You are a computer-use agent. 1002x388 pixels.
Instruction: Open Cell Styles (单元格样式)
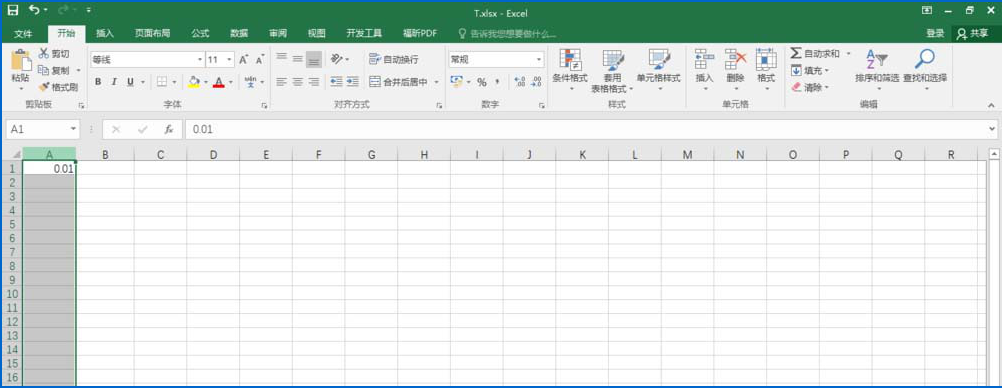pyautogui.click(x=658, y=70)
